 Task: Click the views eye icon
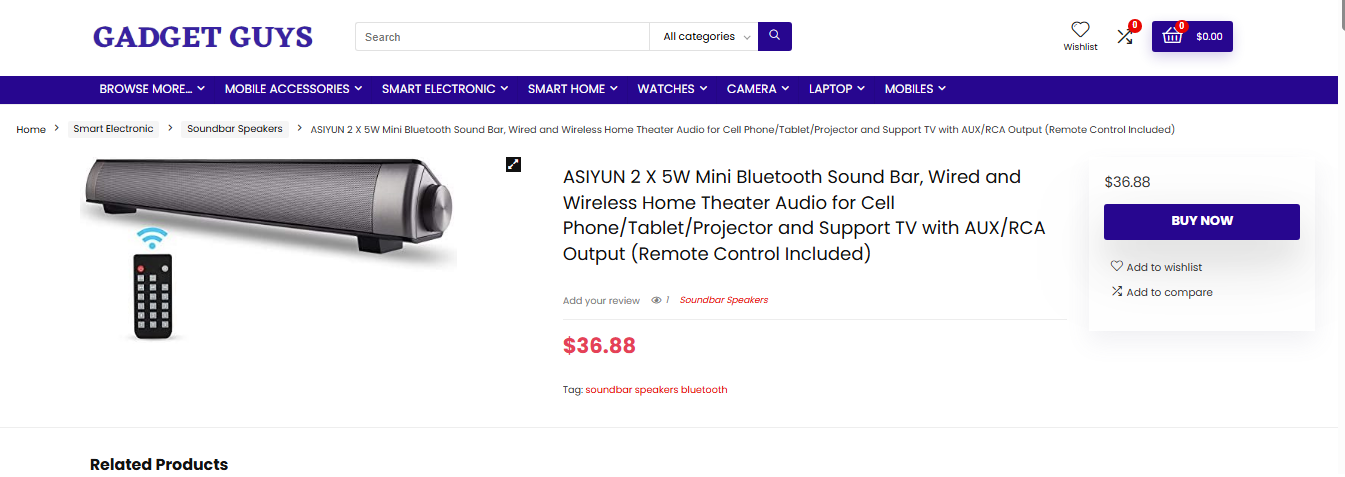point(656,300)
